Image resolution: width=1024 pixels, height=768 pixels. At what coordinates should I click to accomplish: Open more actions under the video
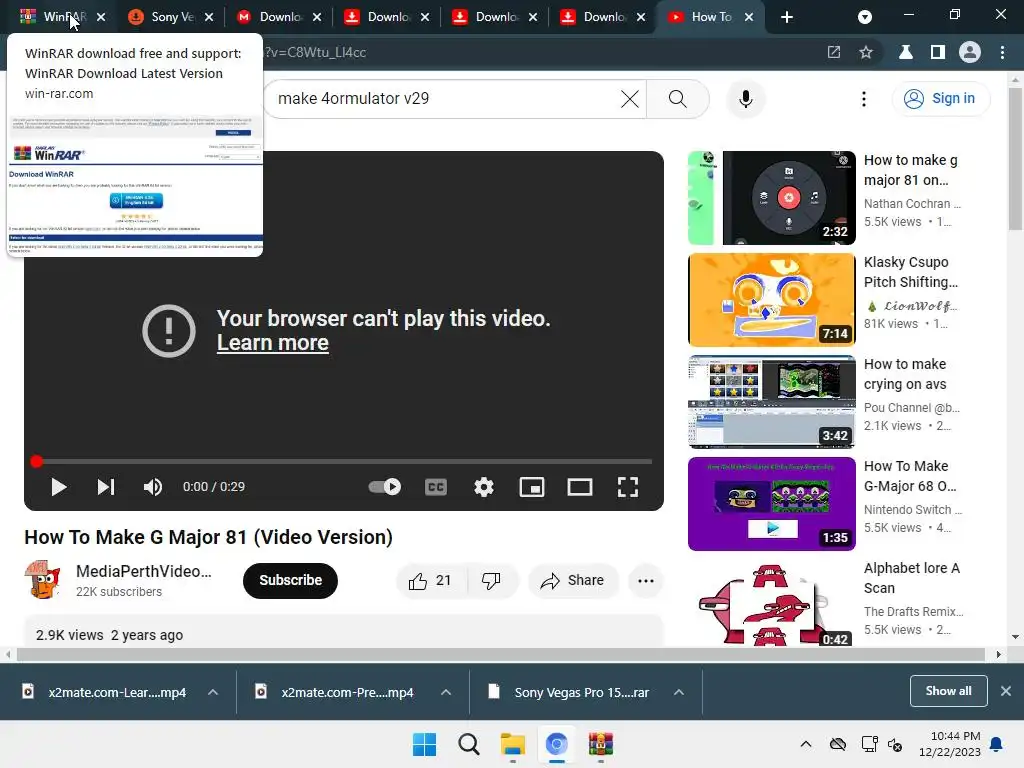click(646, 581)
